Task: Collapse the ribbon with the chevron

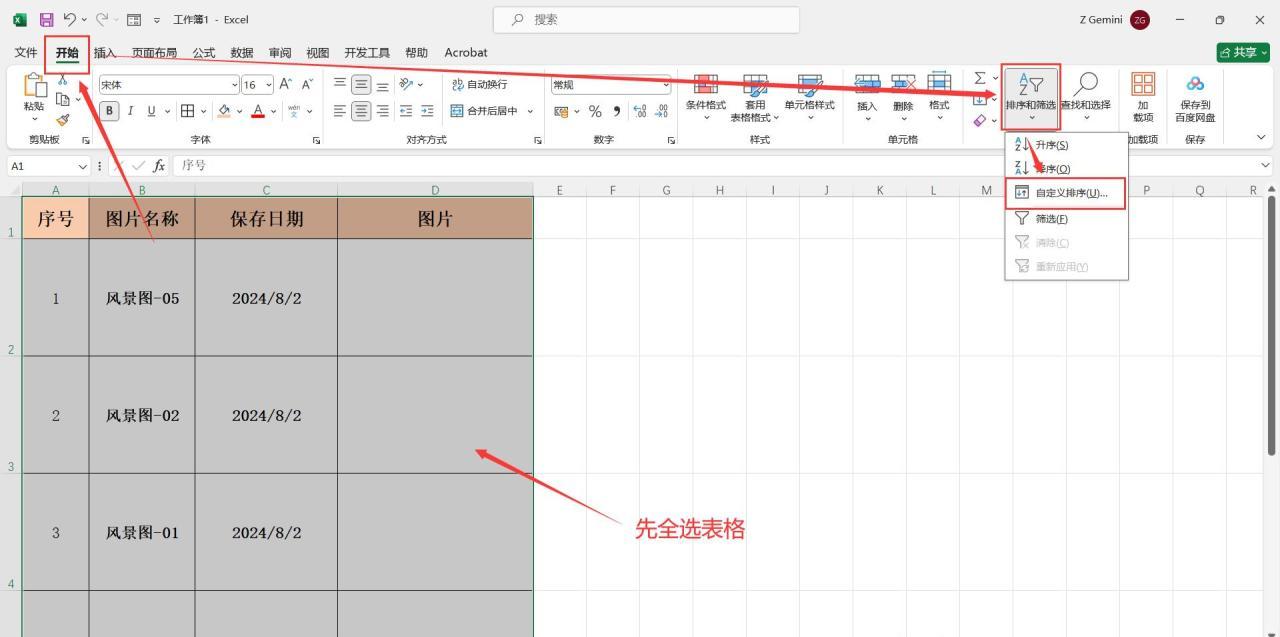Action: (x=1260, y=138)
